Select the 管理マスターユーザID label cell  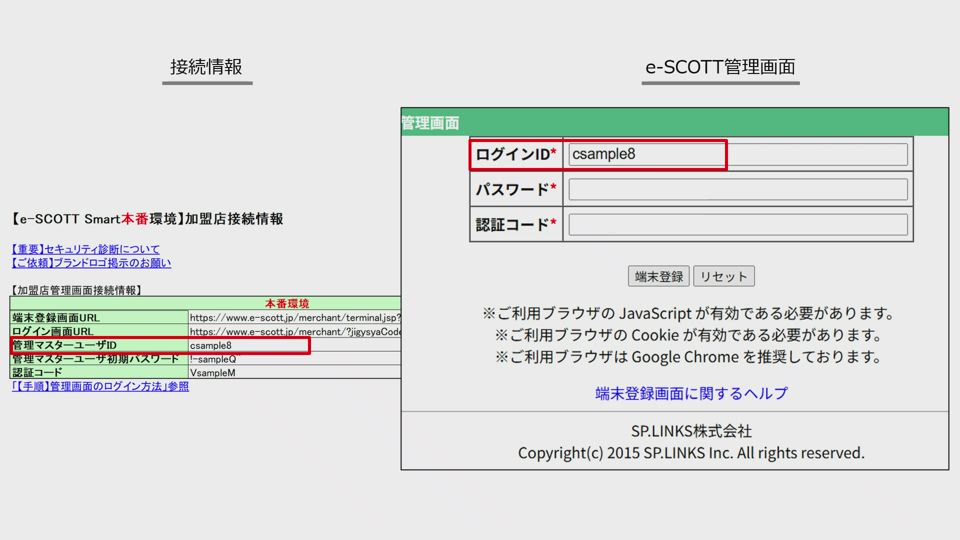tap(98, 346)
